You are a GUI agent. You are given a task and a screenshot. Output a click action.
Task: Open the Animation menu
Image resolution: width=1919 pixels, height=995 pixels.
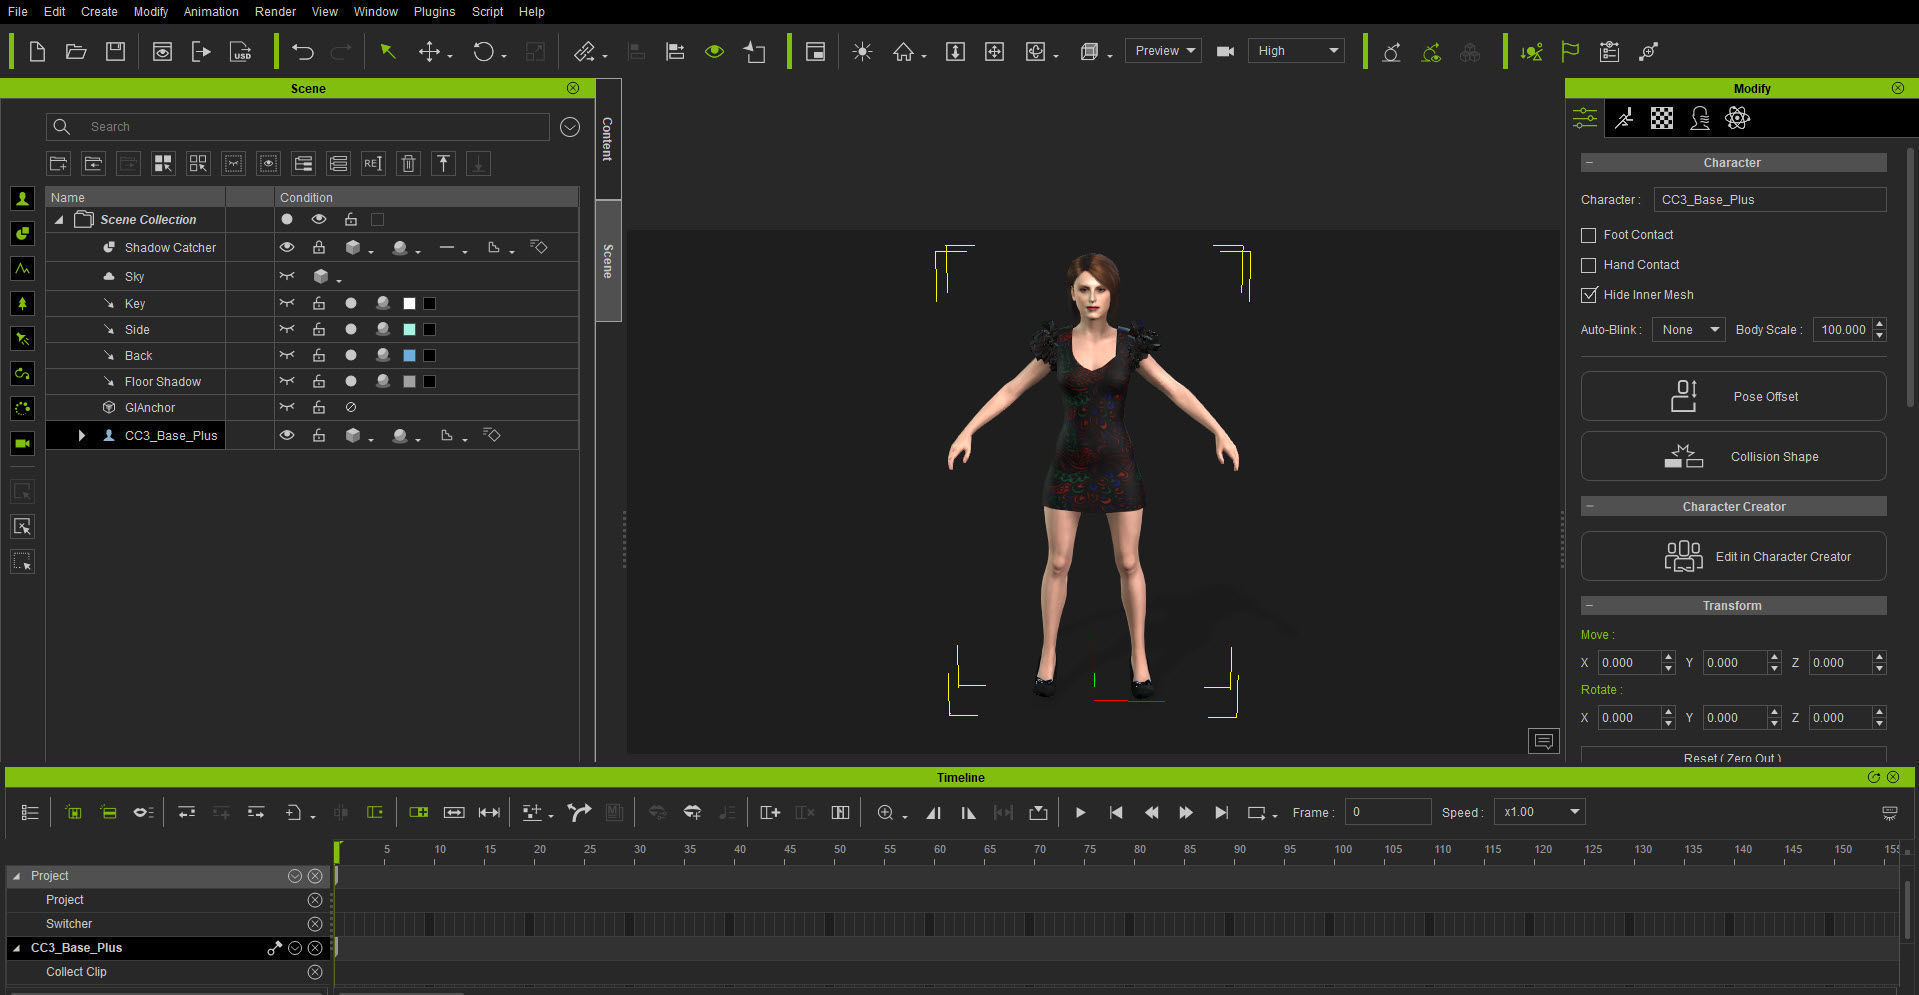click(x=211, y=12)
